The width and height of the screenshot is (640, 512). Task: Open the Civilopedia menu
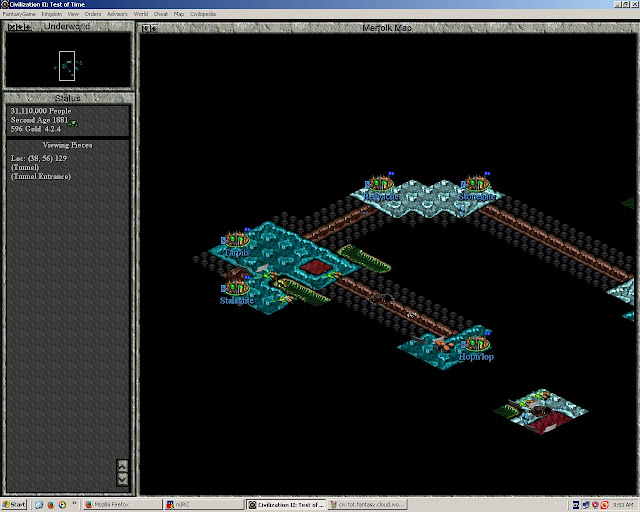click(203, 14)
